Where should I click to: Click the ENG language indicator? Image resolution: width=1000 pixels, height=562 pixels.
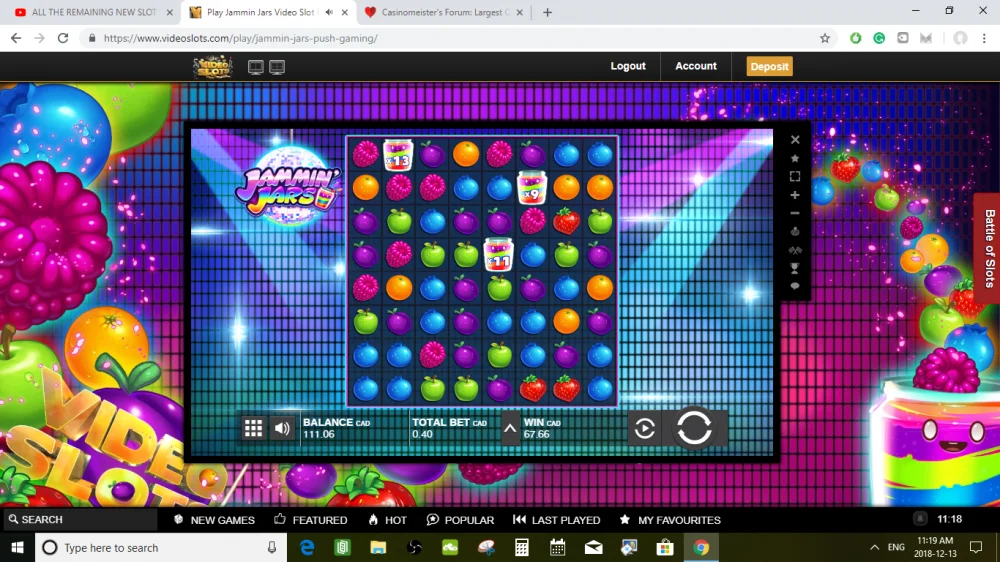coord(896,547)
